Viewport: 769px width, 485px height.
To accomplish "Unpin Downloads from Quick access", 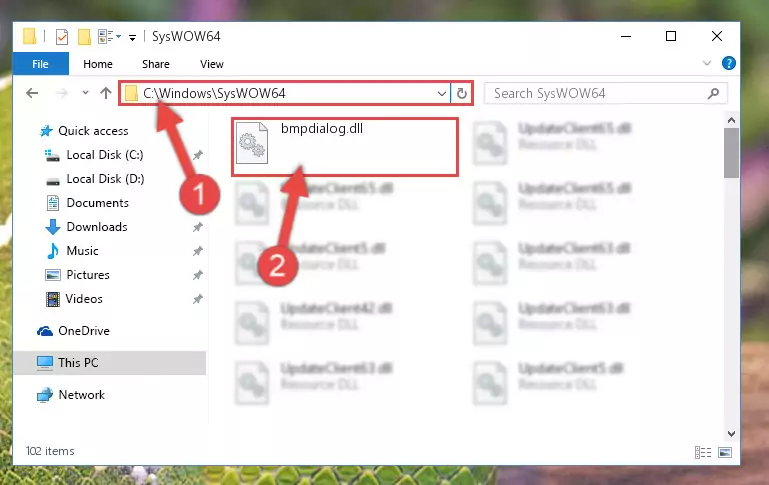I will pyautogui.click(x=198, y=227).
